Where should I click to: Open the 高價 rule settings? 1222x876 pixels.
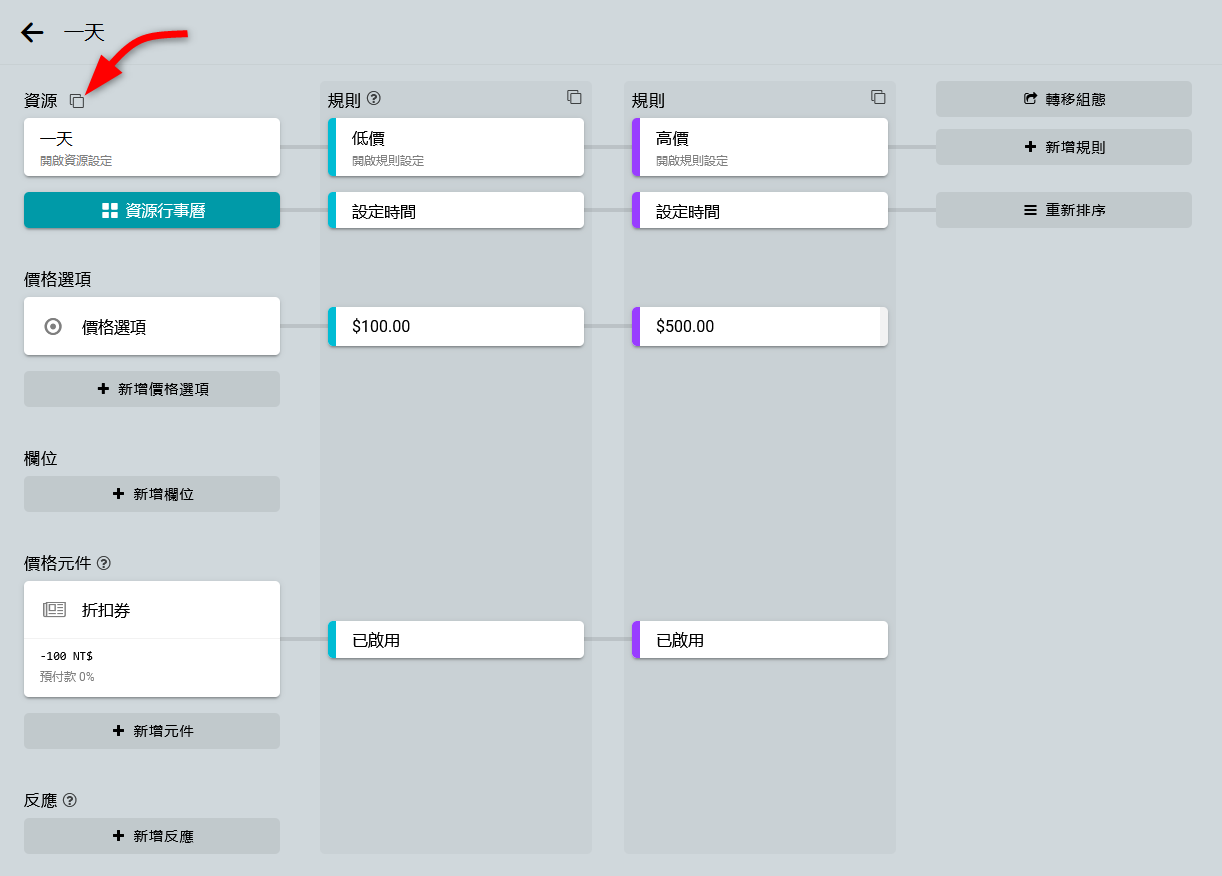(x=760, y=147)
